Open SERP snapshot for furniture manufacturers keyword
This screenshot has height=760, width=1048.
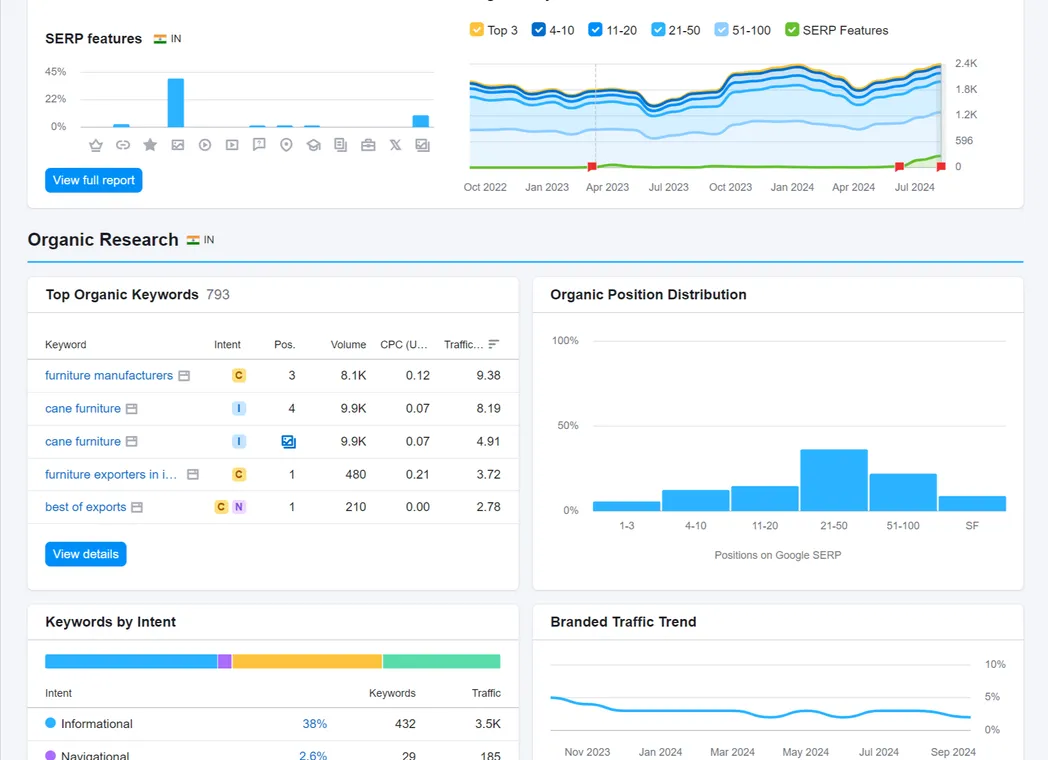click(184, 376)
